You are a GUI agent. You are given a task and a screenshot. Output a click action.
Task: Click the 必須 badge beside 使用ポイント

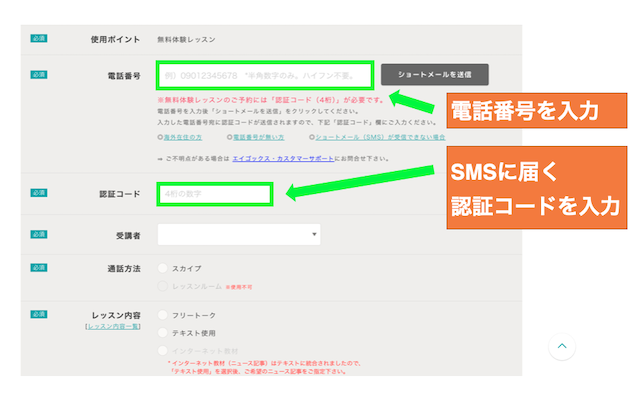(39, 38)
